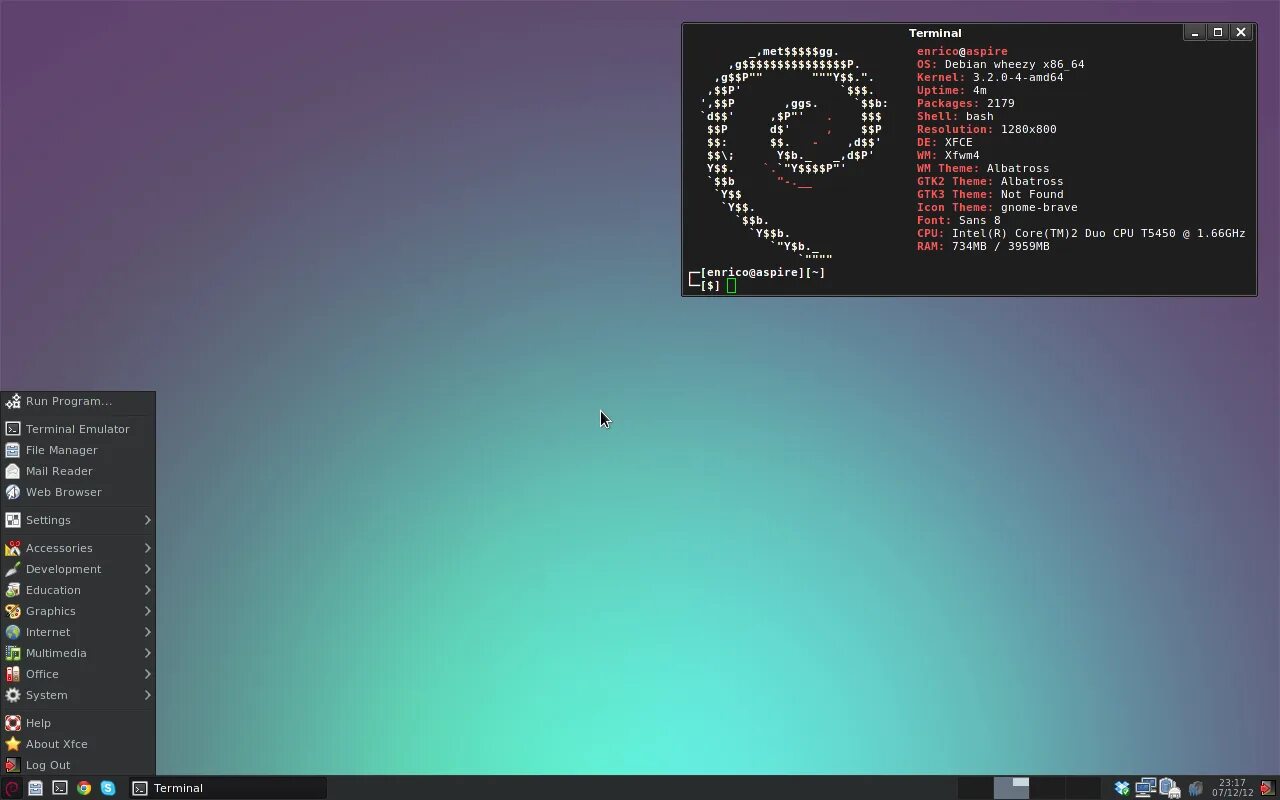
Task: Open Mail Reader from the menu
Action: point(78,471)
